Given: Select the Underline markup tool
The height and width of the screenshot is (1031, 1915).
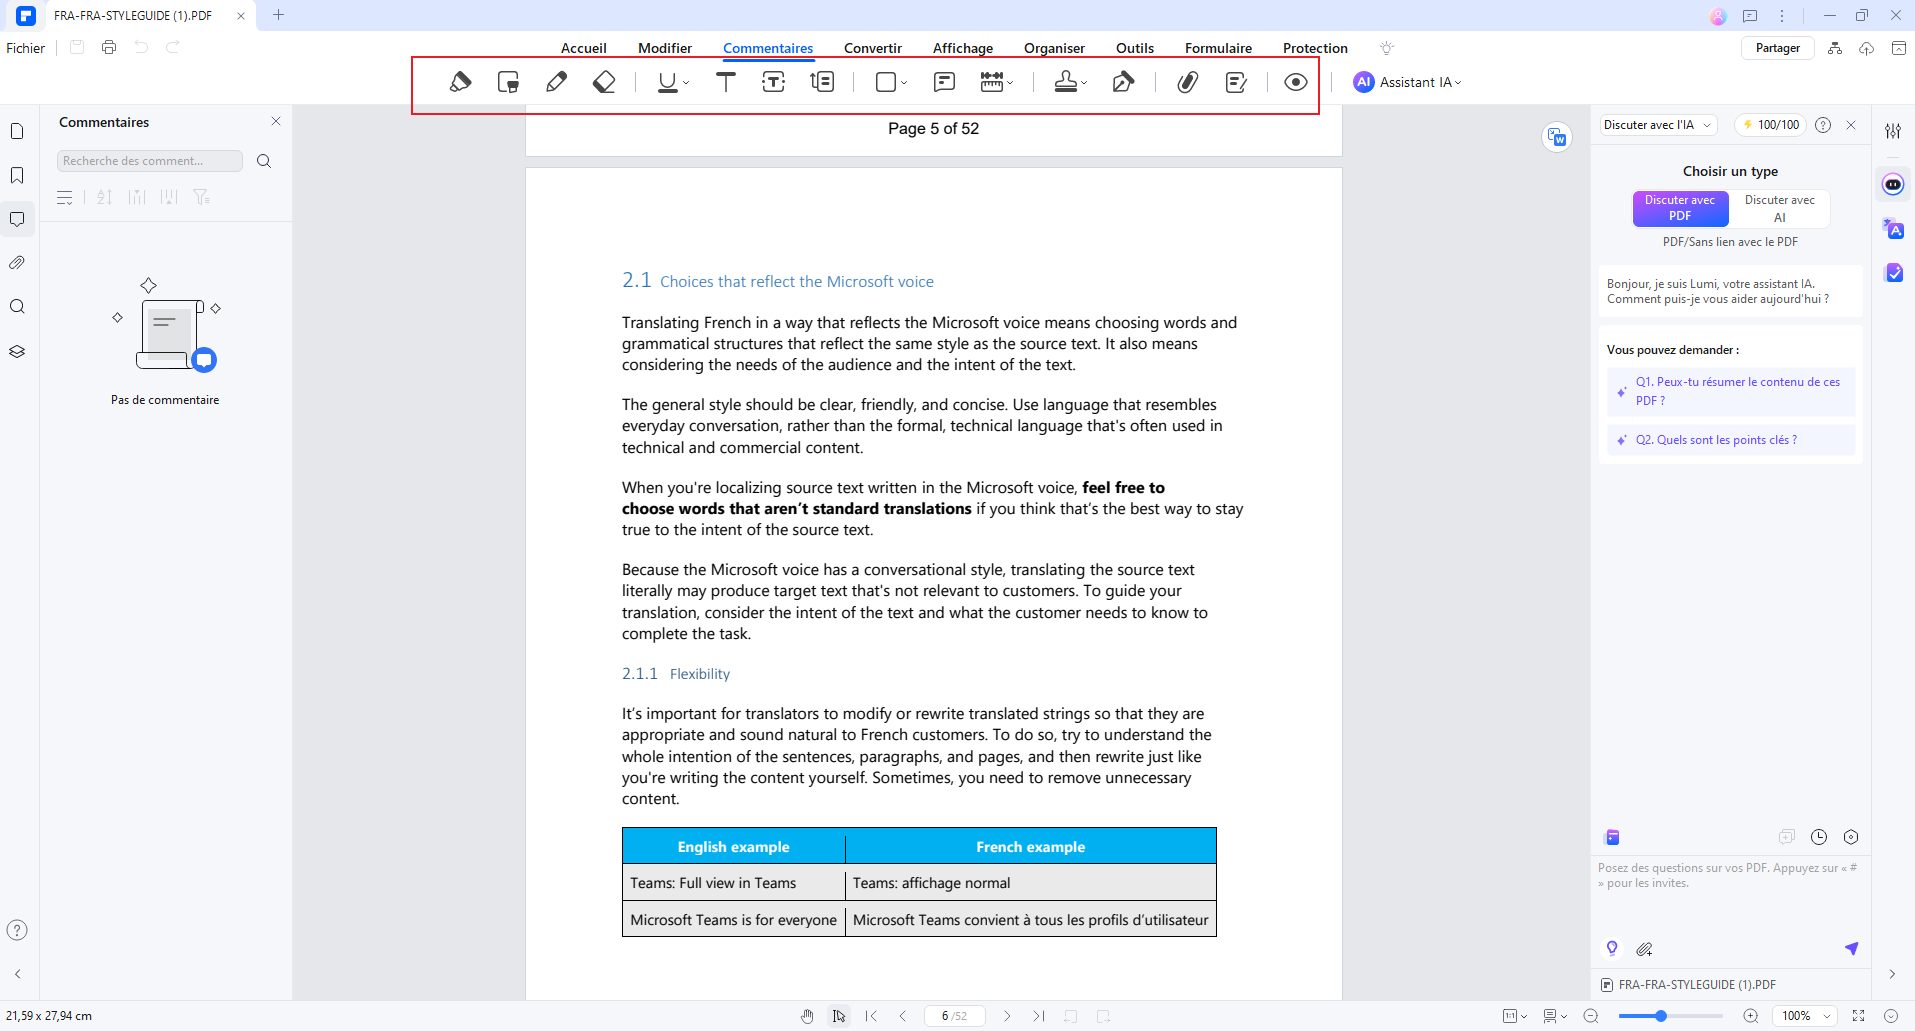Looking at the screenshot, I should point(667,82).
